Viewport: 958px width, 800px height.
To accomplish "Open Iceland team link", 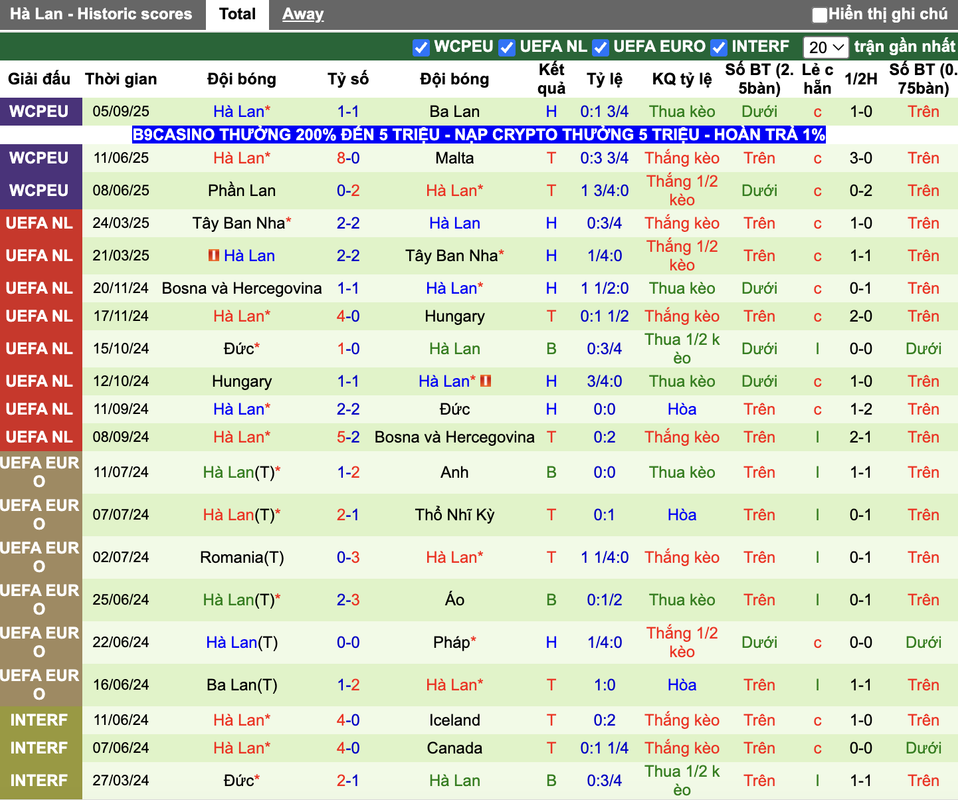I will tap(454, 721).
